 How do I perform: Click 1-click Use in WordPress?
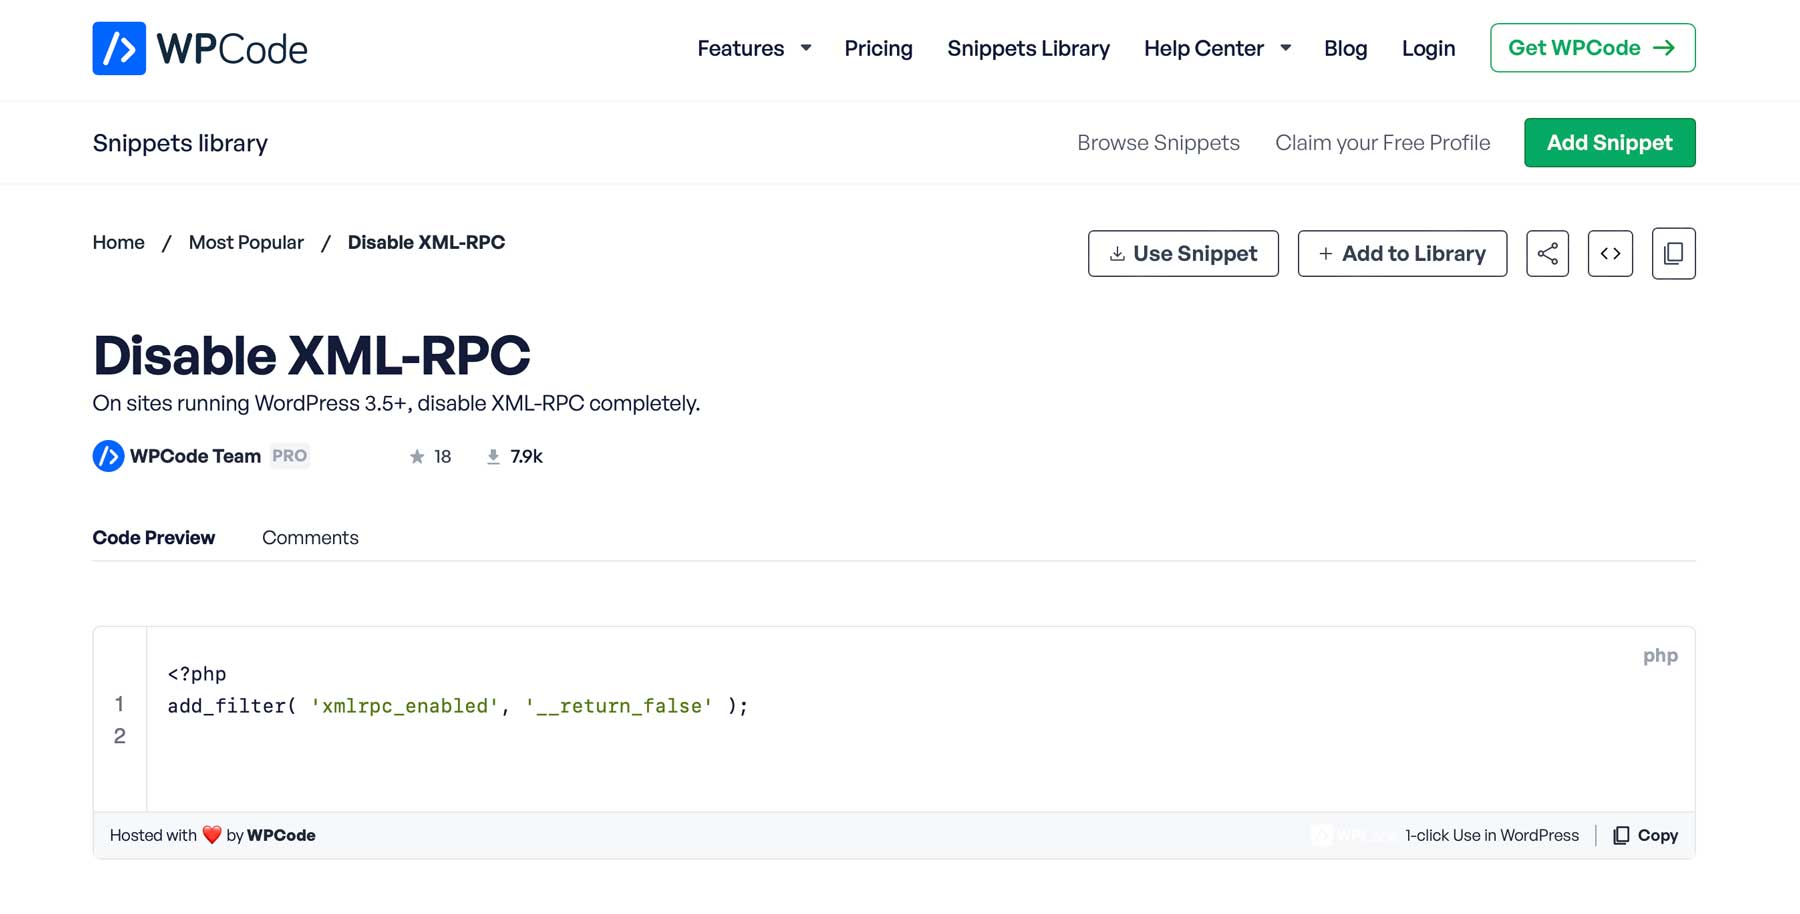(x=1494, y=835)
